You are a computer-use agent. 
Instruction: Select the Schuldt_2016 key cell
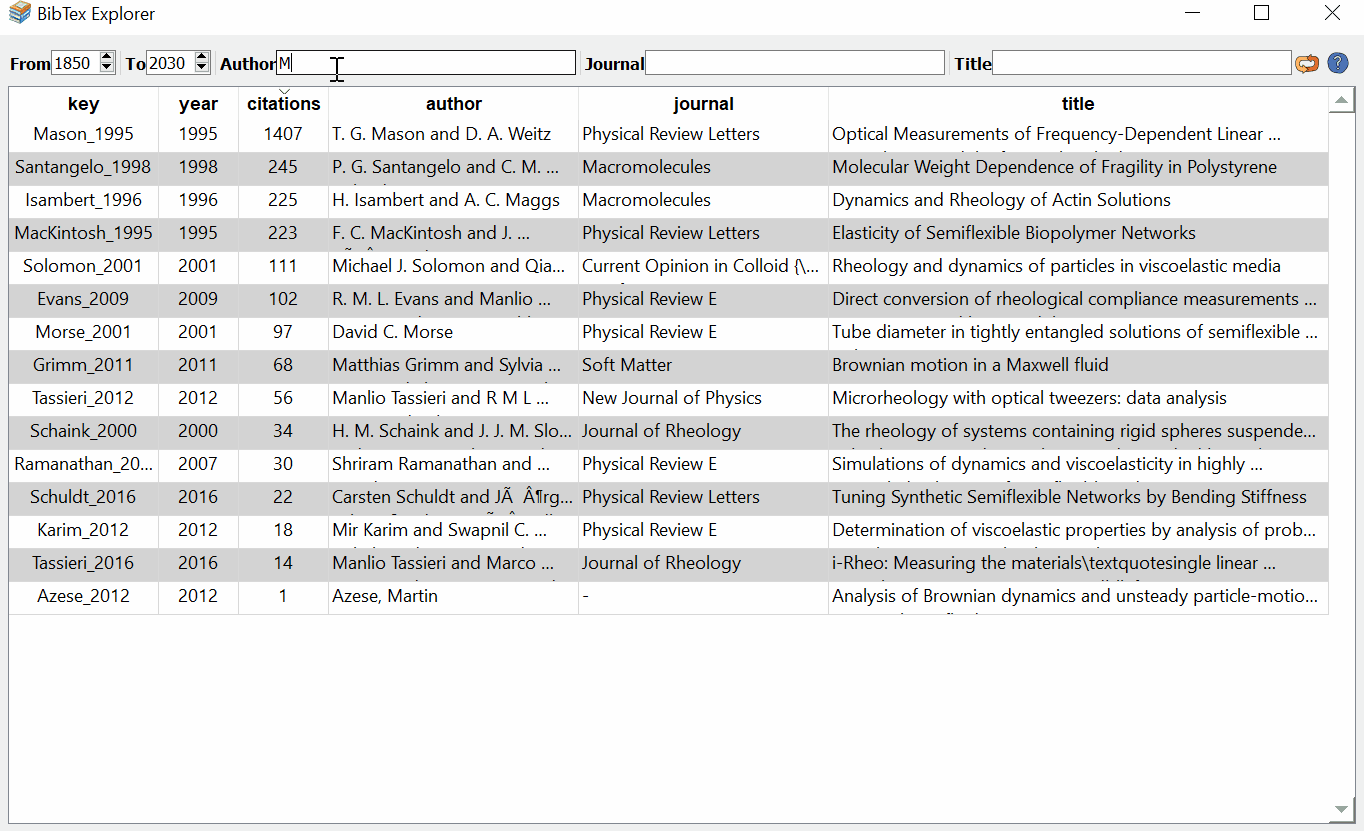coord(84,497)
